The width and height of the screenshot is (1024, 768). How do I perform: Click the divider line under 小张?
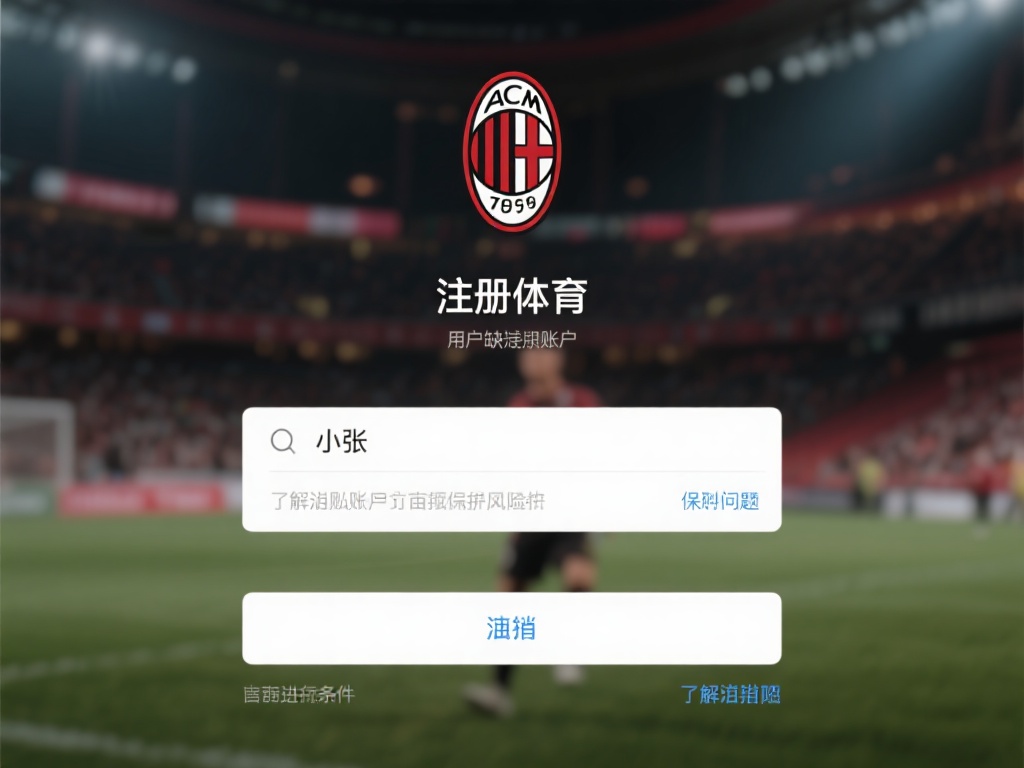[517, 471]
